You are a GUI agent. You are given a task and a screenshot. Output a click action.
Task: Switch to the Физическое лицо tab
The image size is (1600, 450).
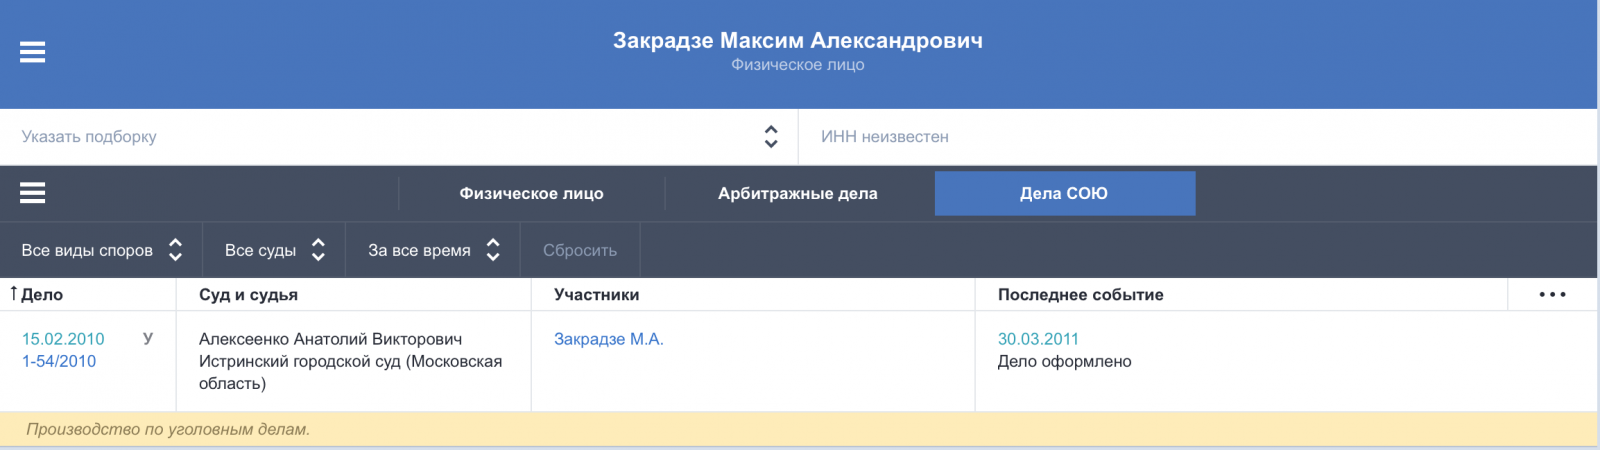531,194
